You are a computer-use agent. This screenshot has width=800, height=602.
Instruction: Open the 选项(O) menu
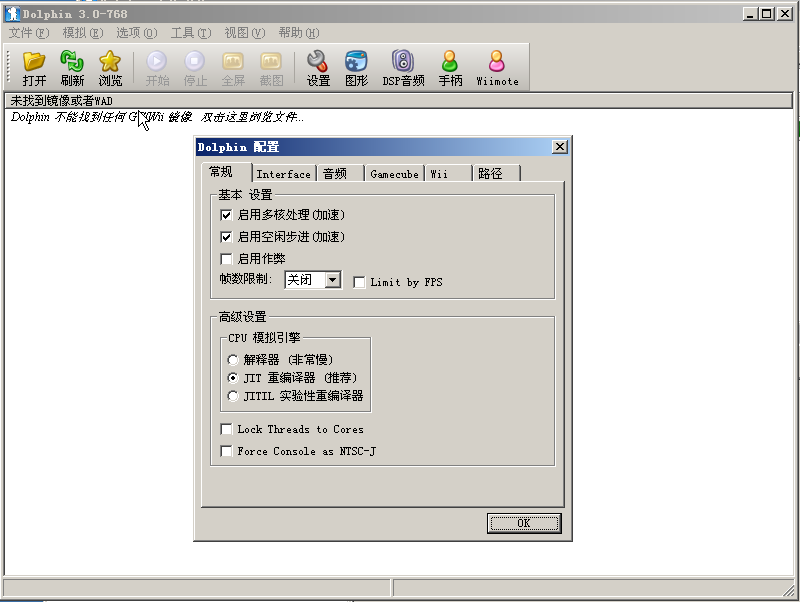tap(137, 33)
